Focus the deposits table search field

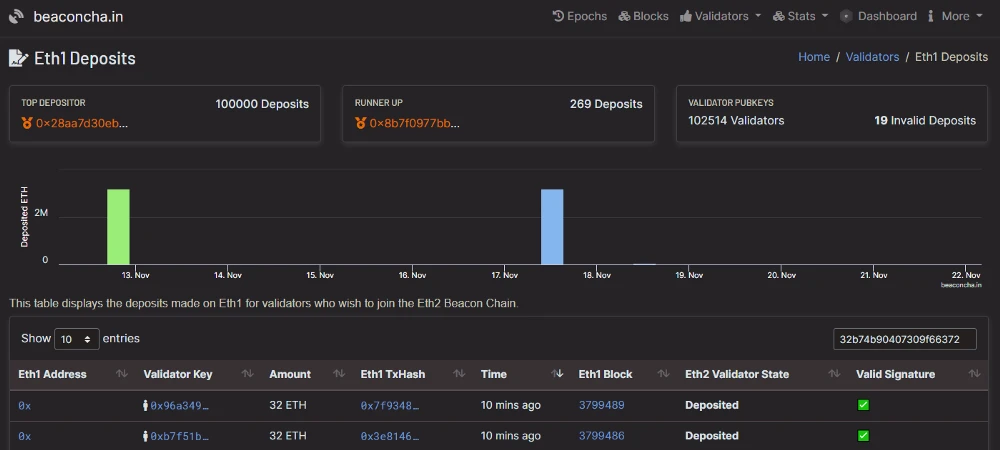pos(904,339)
